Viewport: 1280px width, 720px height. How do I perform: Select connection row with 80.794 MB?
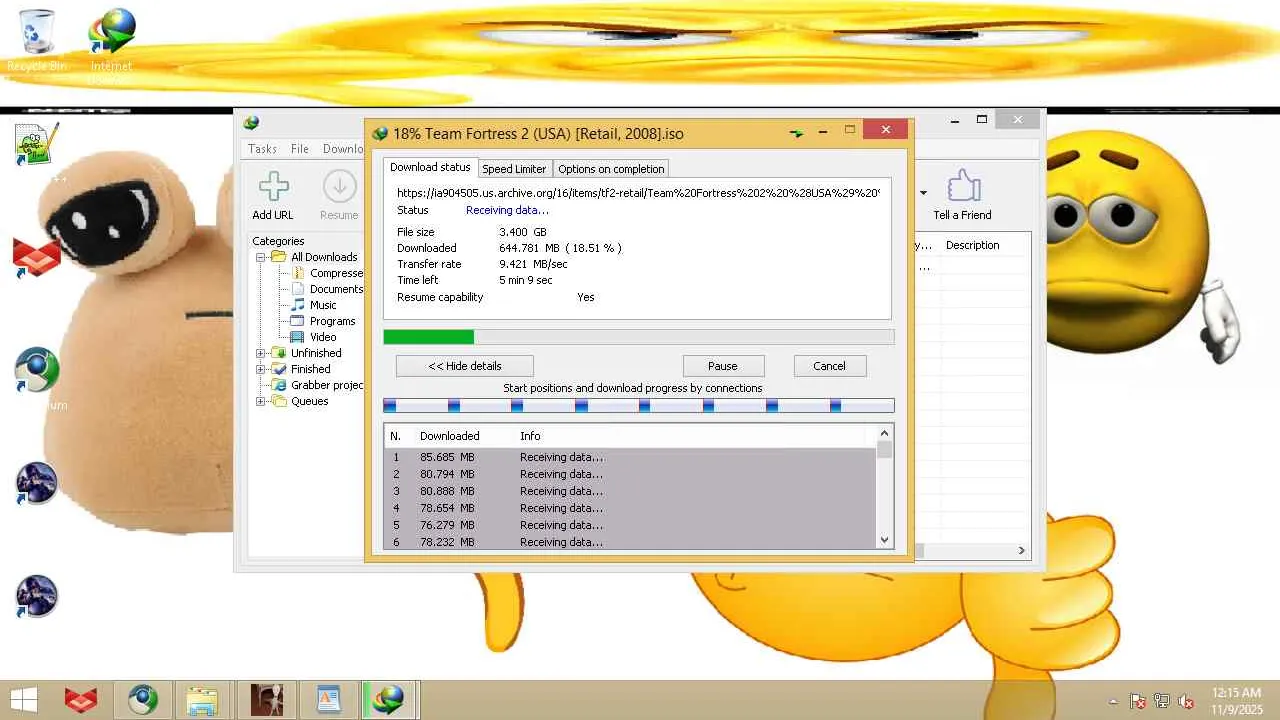click(630, 474)
